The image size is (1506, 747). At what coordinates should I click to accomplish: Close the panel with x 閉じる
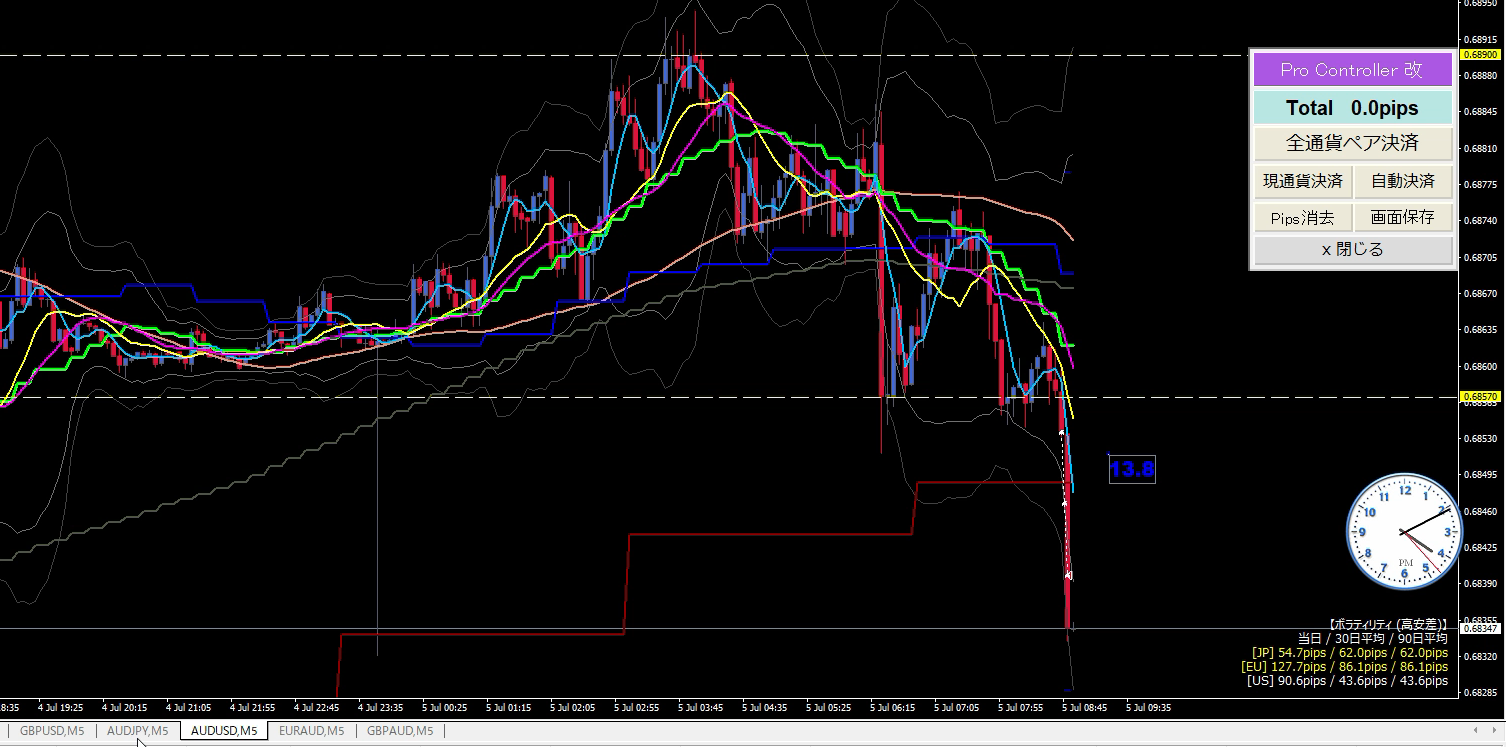(x=1352, y=250)
